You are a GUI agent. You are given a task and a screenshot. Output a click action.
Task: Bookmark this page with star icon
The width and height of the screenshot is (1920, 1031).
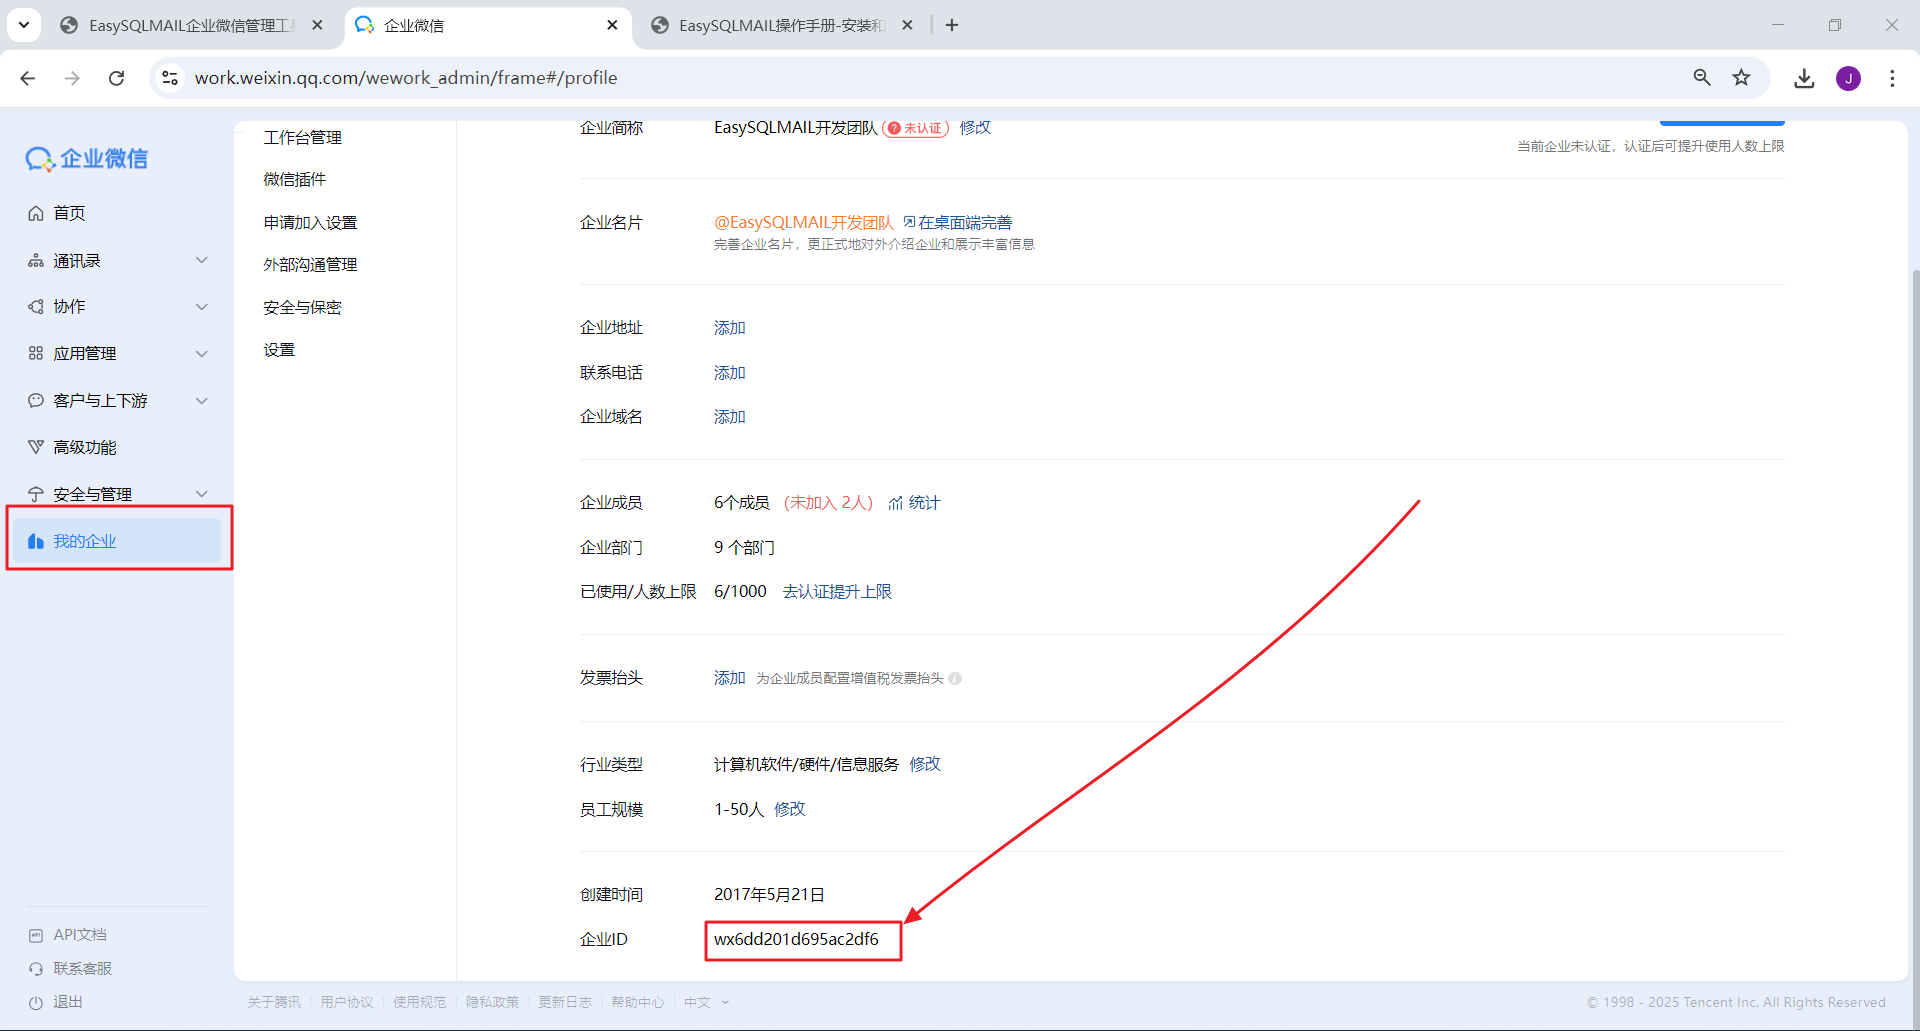click(1741, 78)
